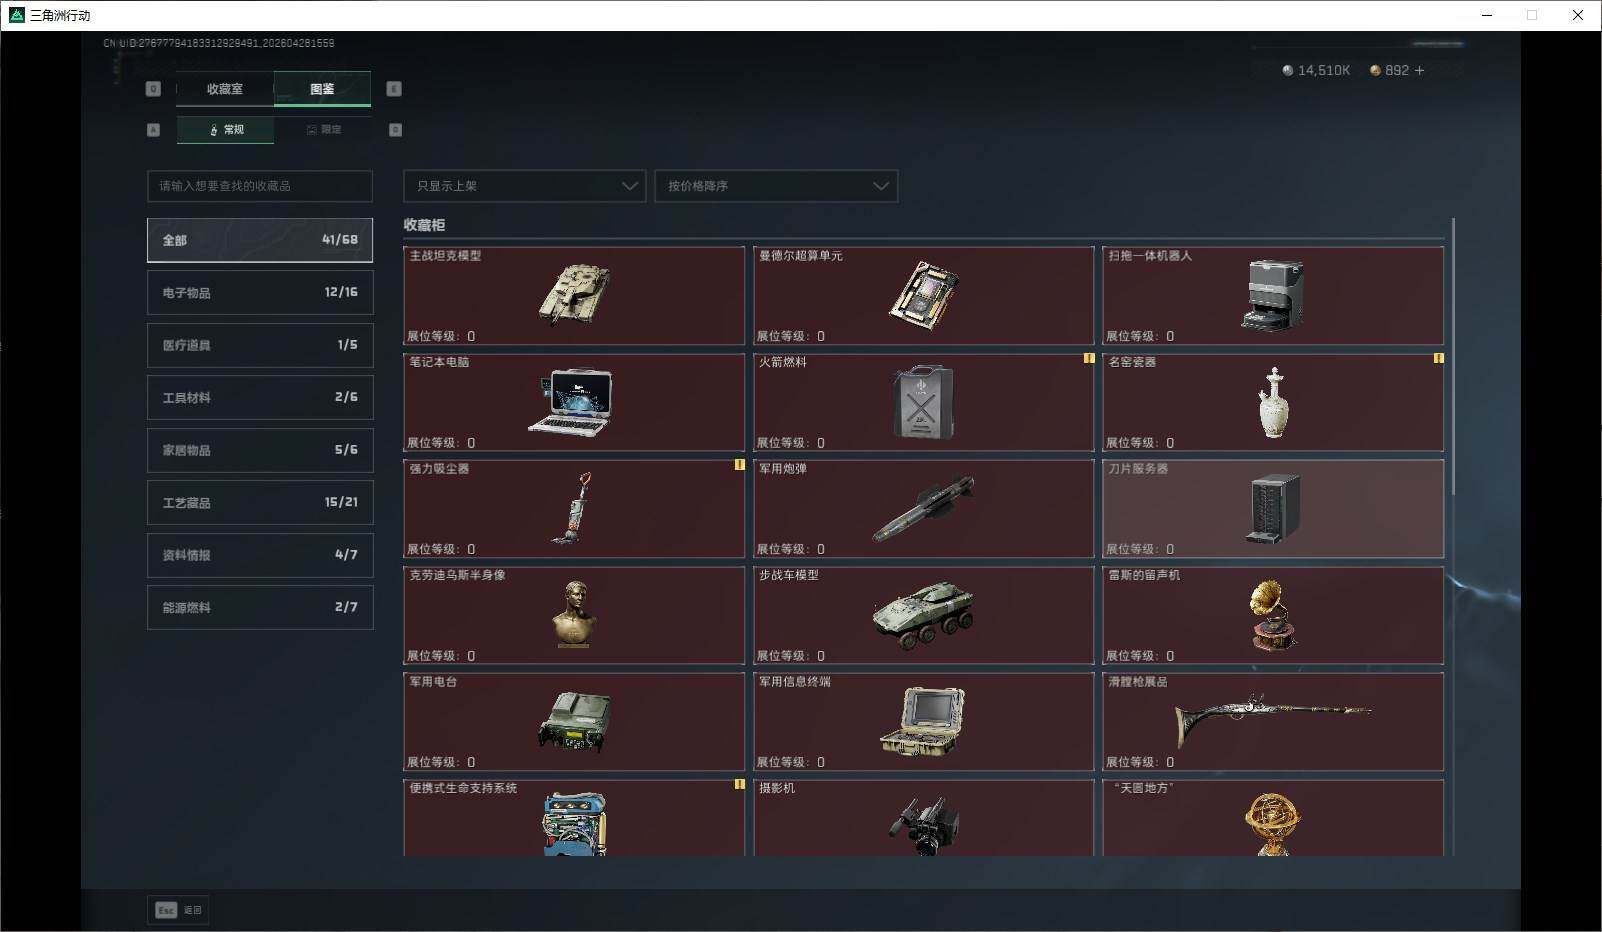The height and width of the screenshot is (932, 1602).
Task: Select the 火箭燃料 fuel canister icon
Action: (x=922, y=402)
